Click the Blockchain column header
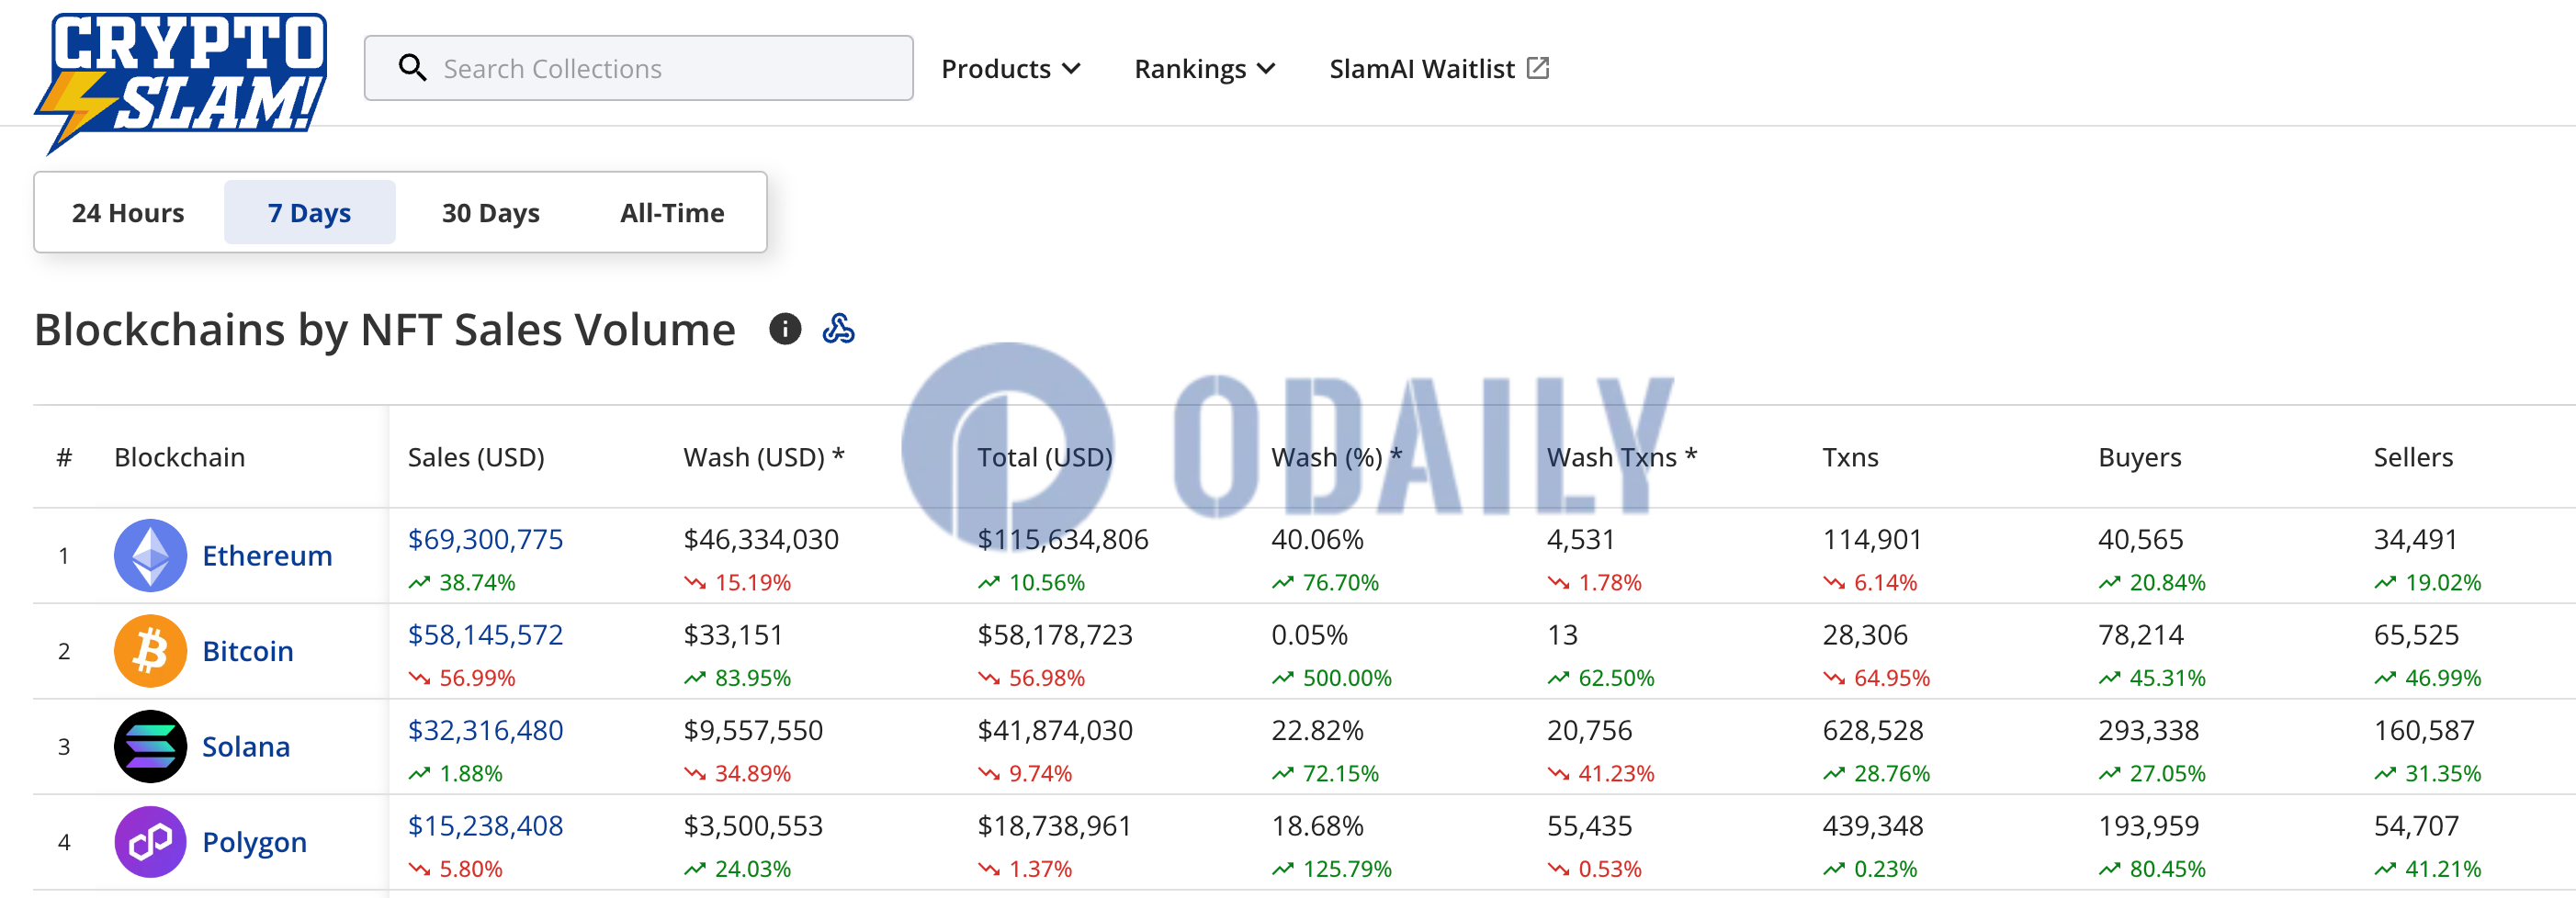This screenshot has width=2576, height=898. 180,457
